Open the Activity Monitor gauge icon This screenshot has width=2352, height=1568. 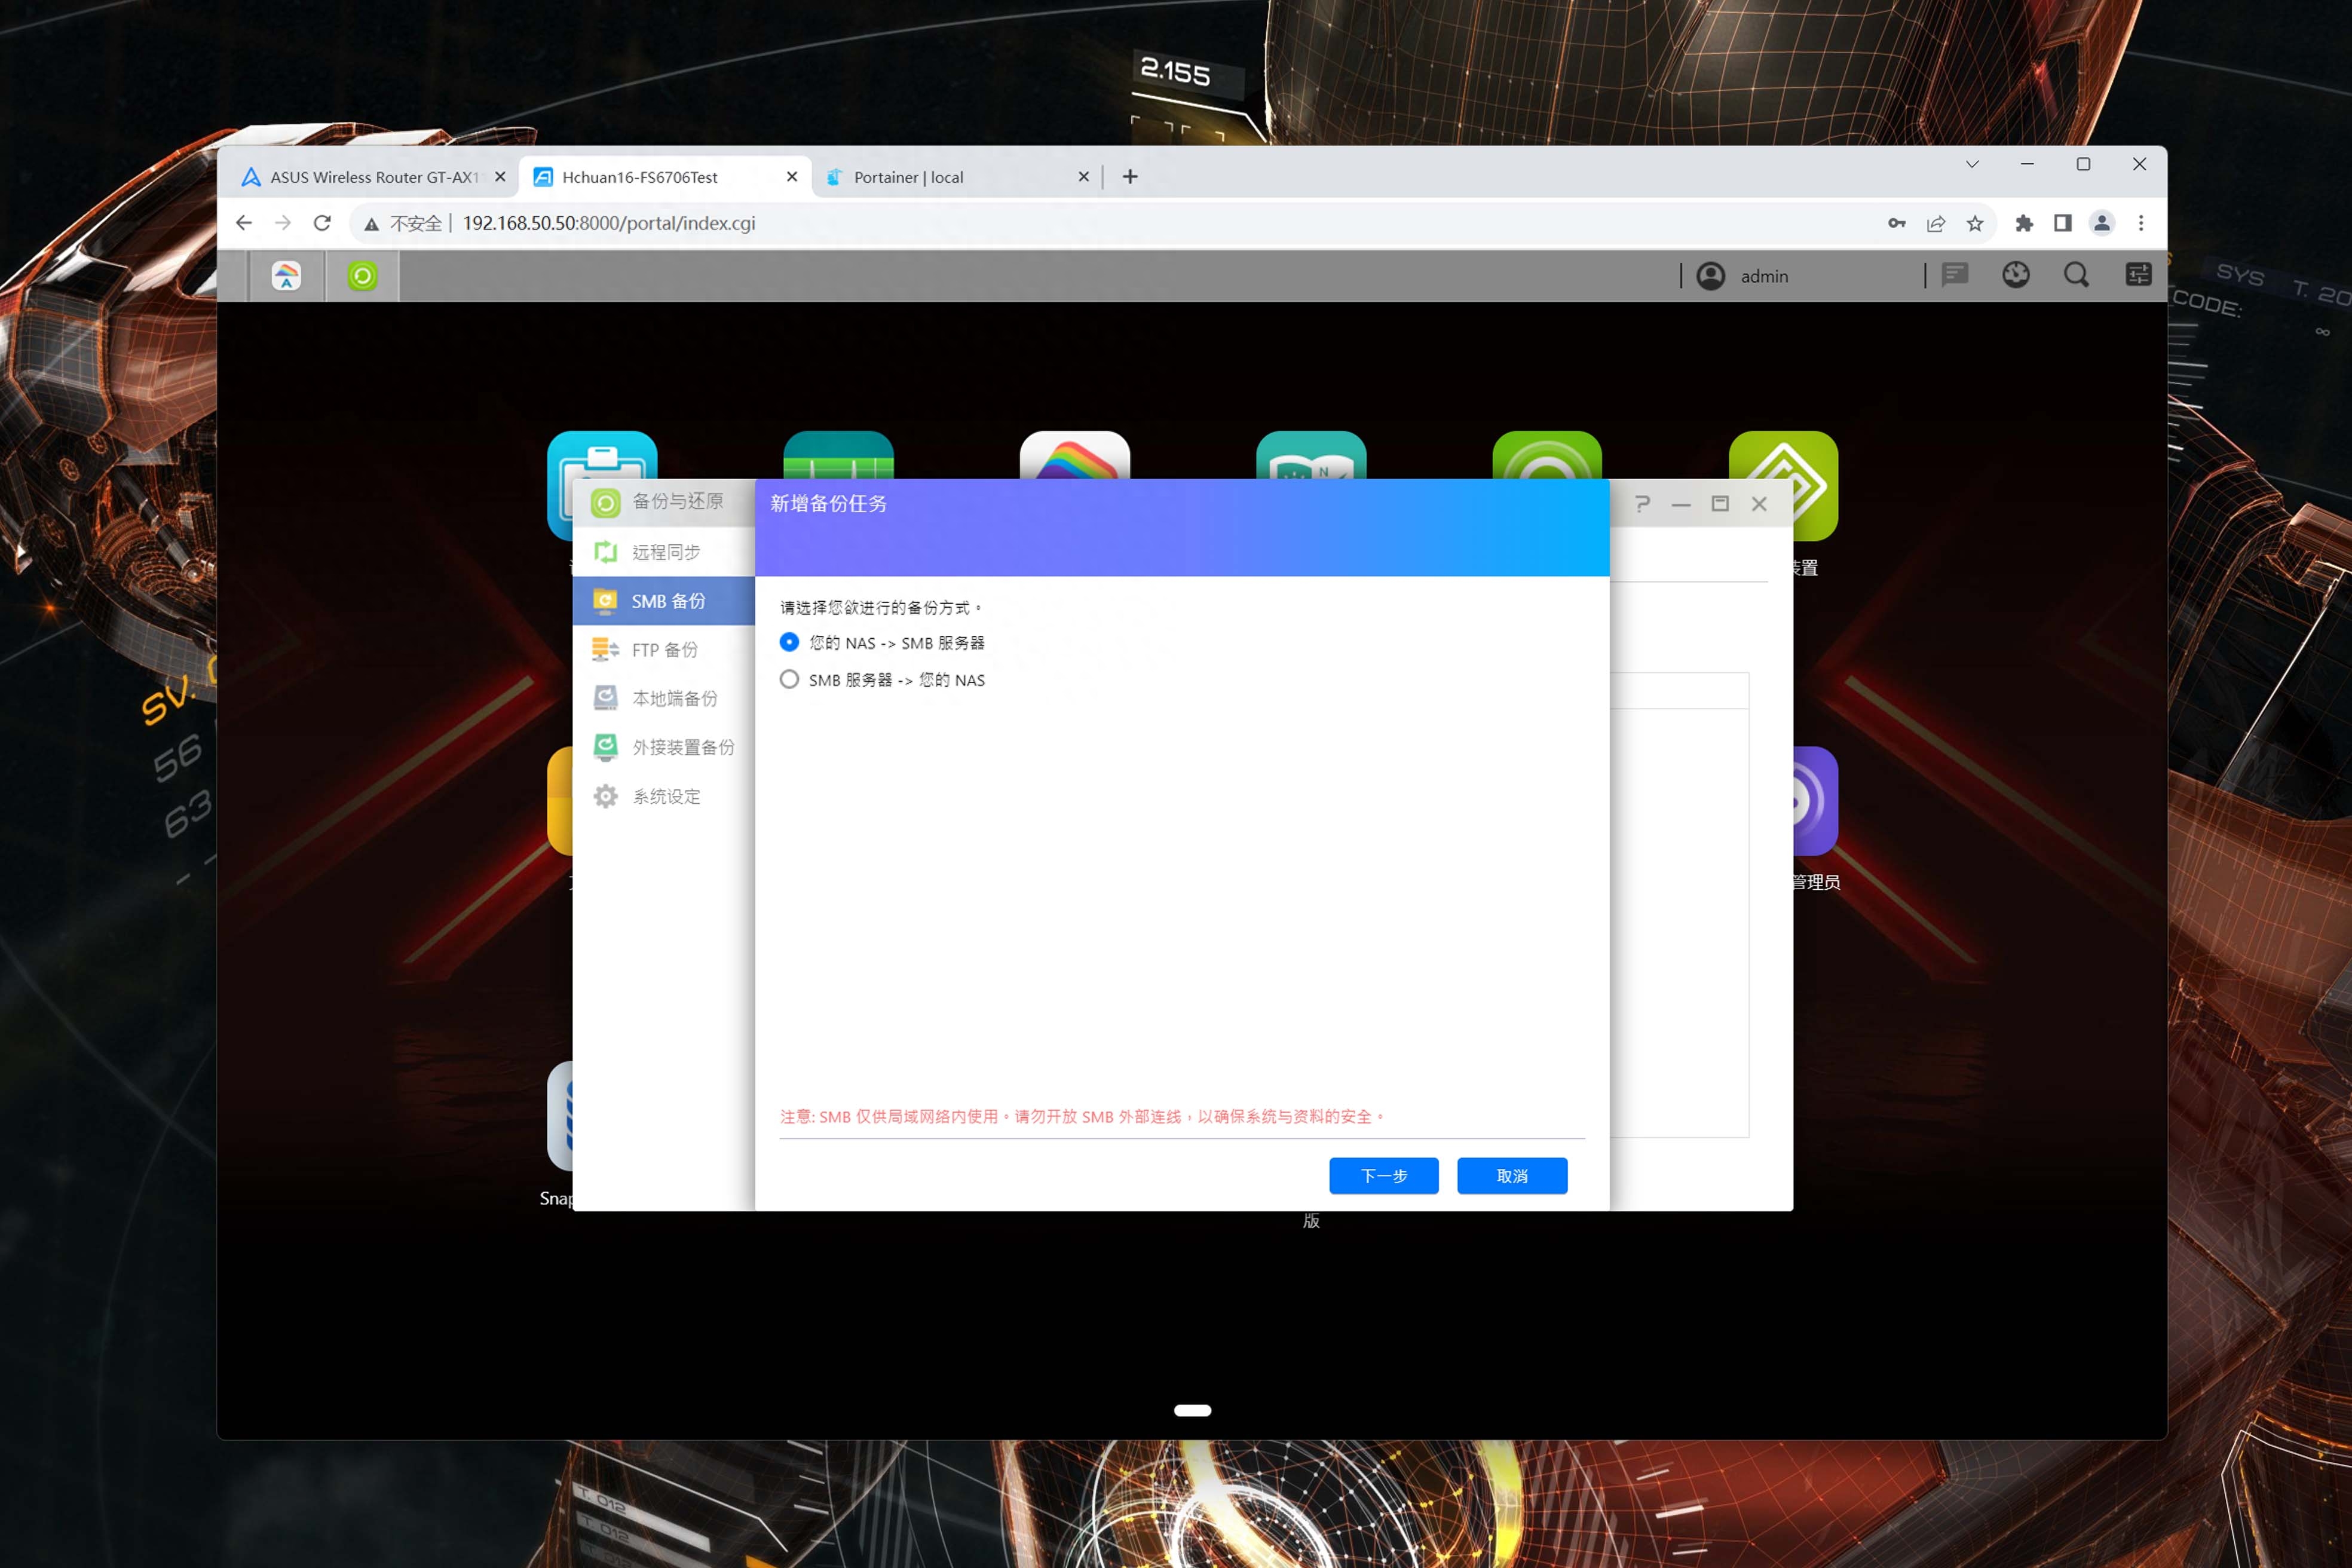point(2015,275)
